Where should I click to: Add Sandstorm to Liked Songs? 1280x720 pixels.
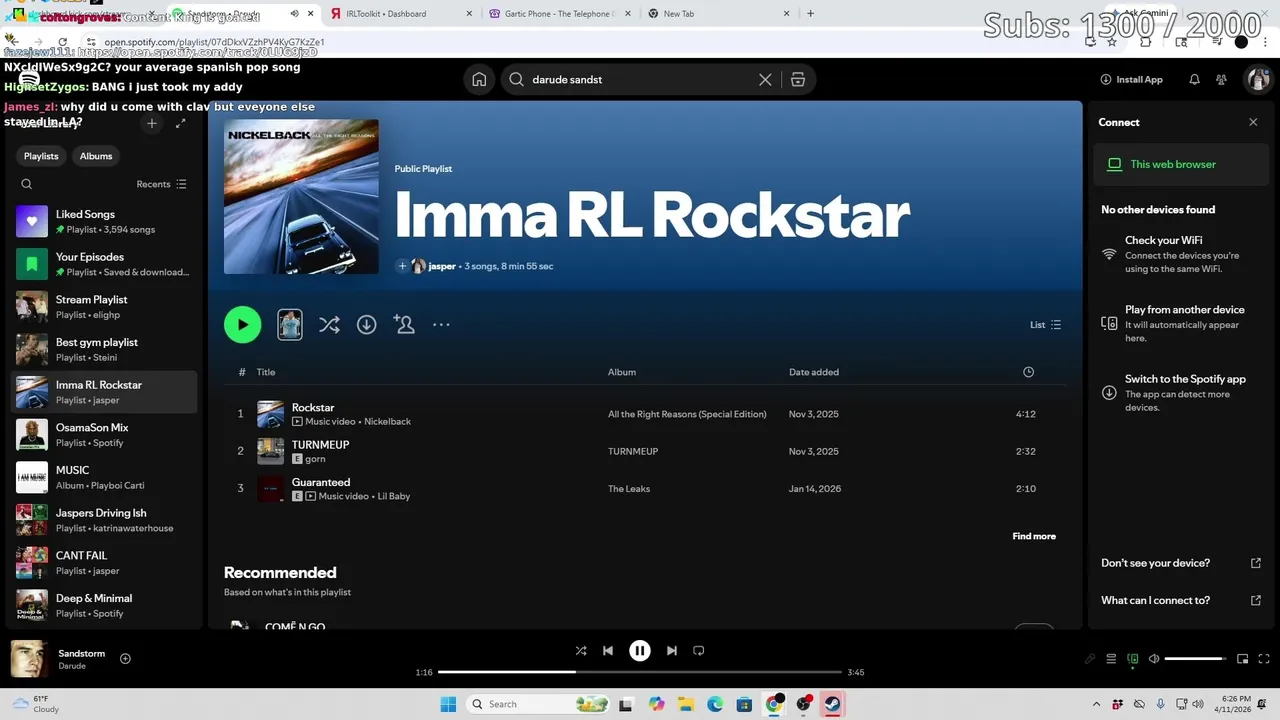pyautogui.click(x=125, y=659)
